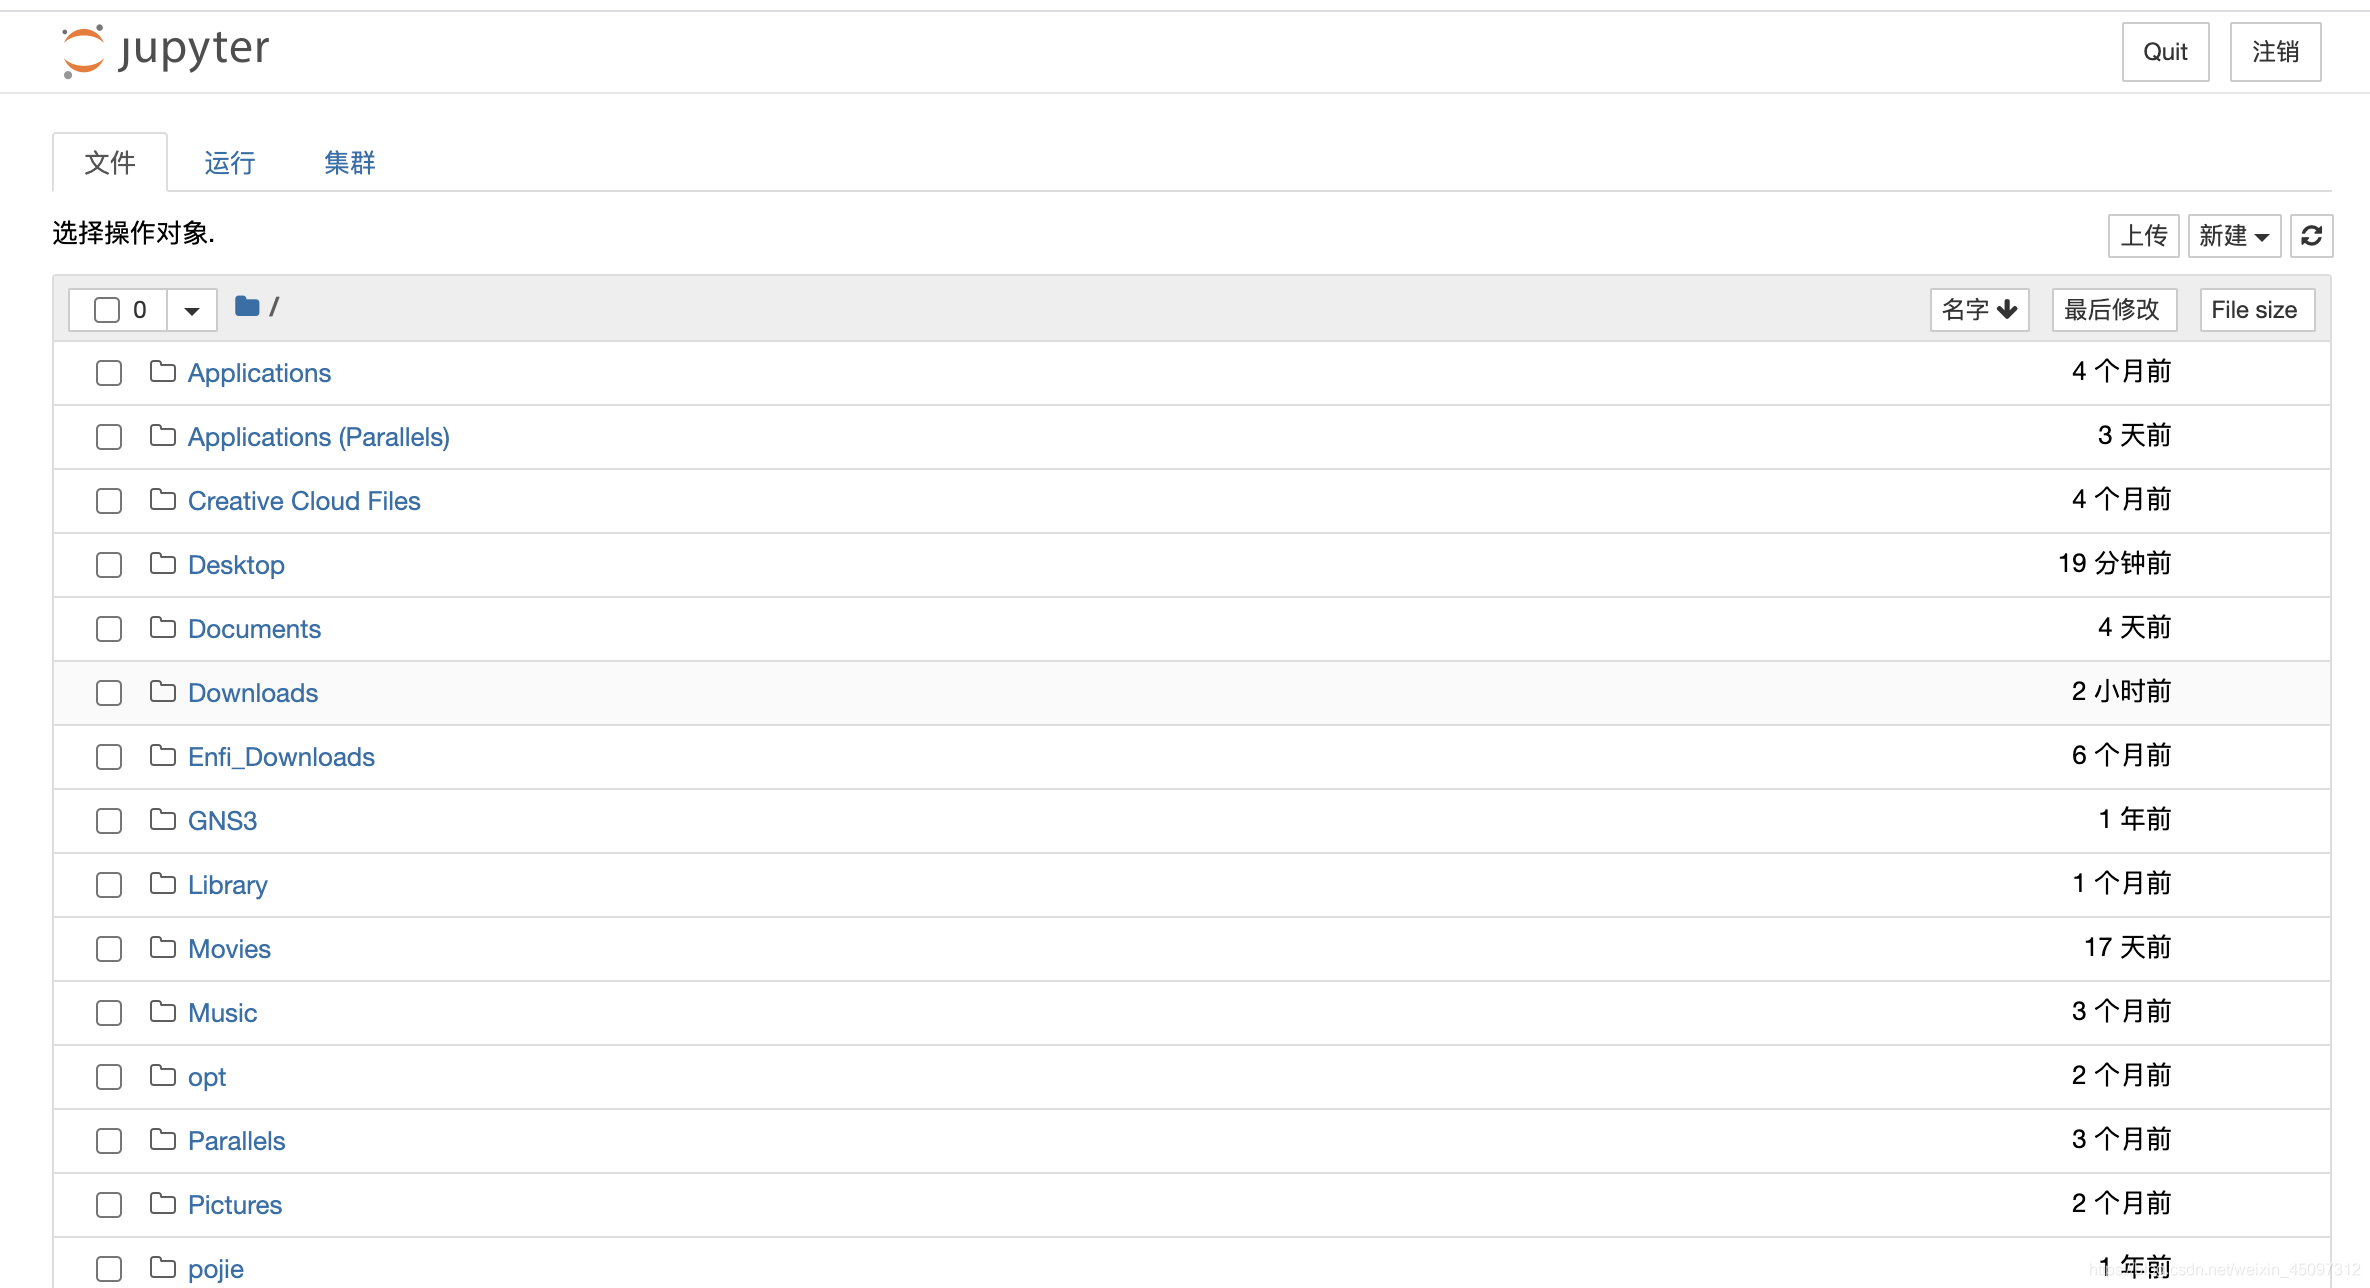Click the dropdown toggle next to counter
Viewport: 2370px width, 1288px height.
point(190,309)
